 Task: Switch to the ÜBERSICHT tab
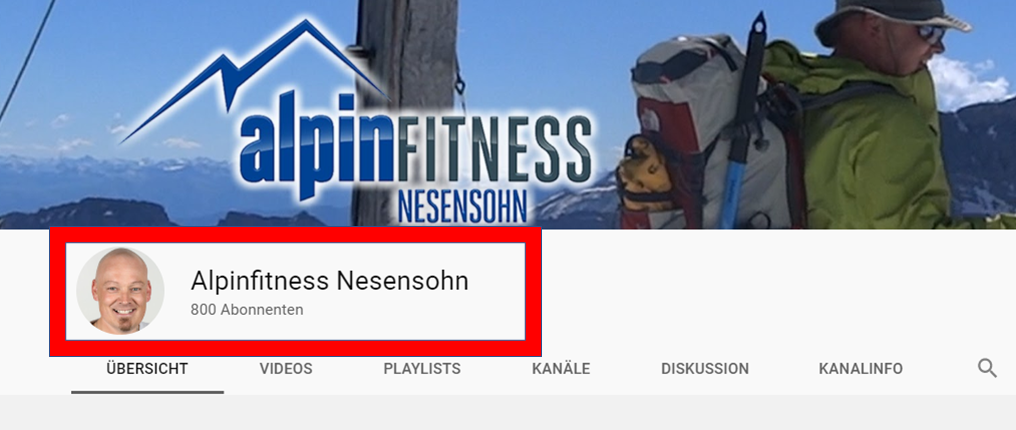(x=147, y=368)
